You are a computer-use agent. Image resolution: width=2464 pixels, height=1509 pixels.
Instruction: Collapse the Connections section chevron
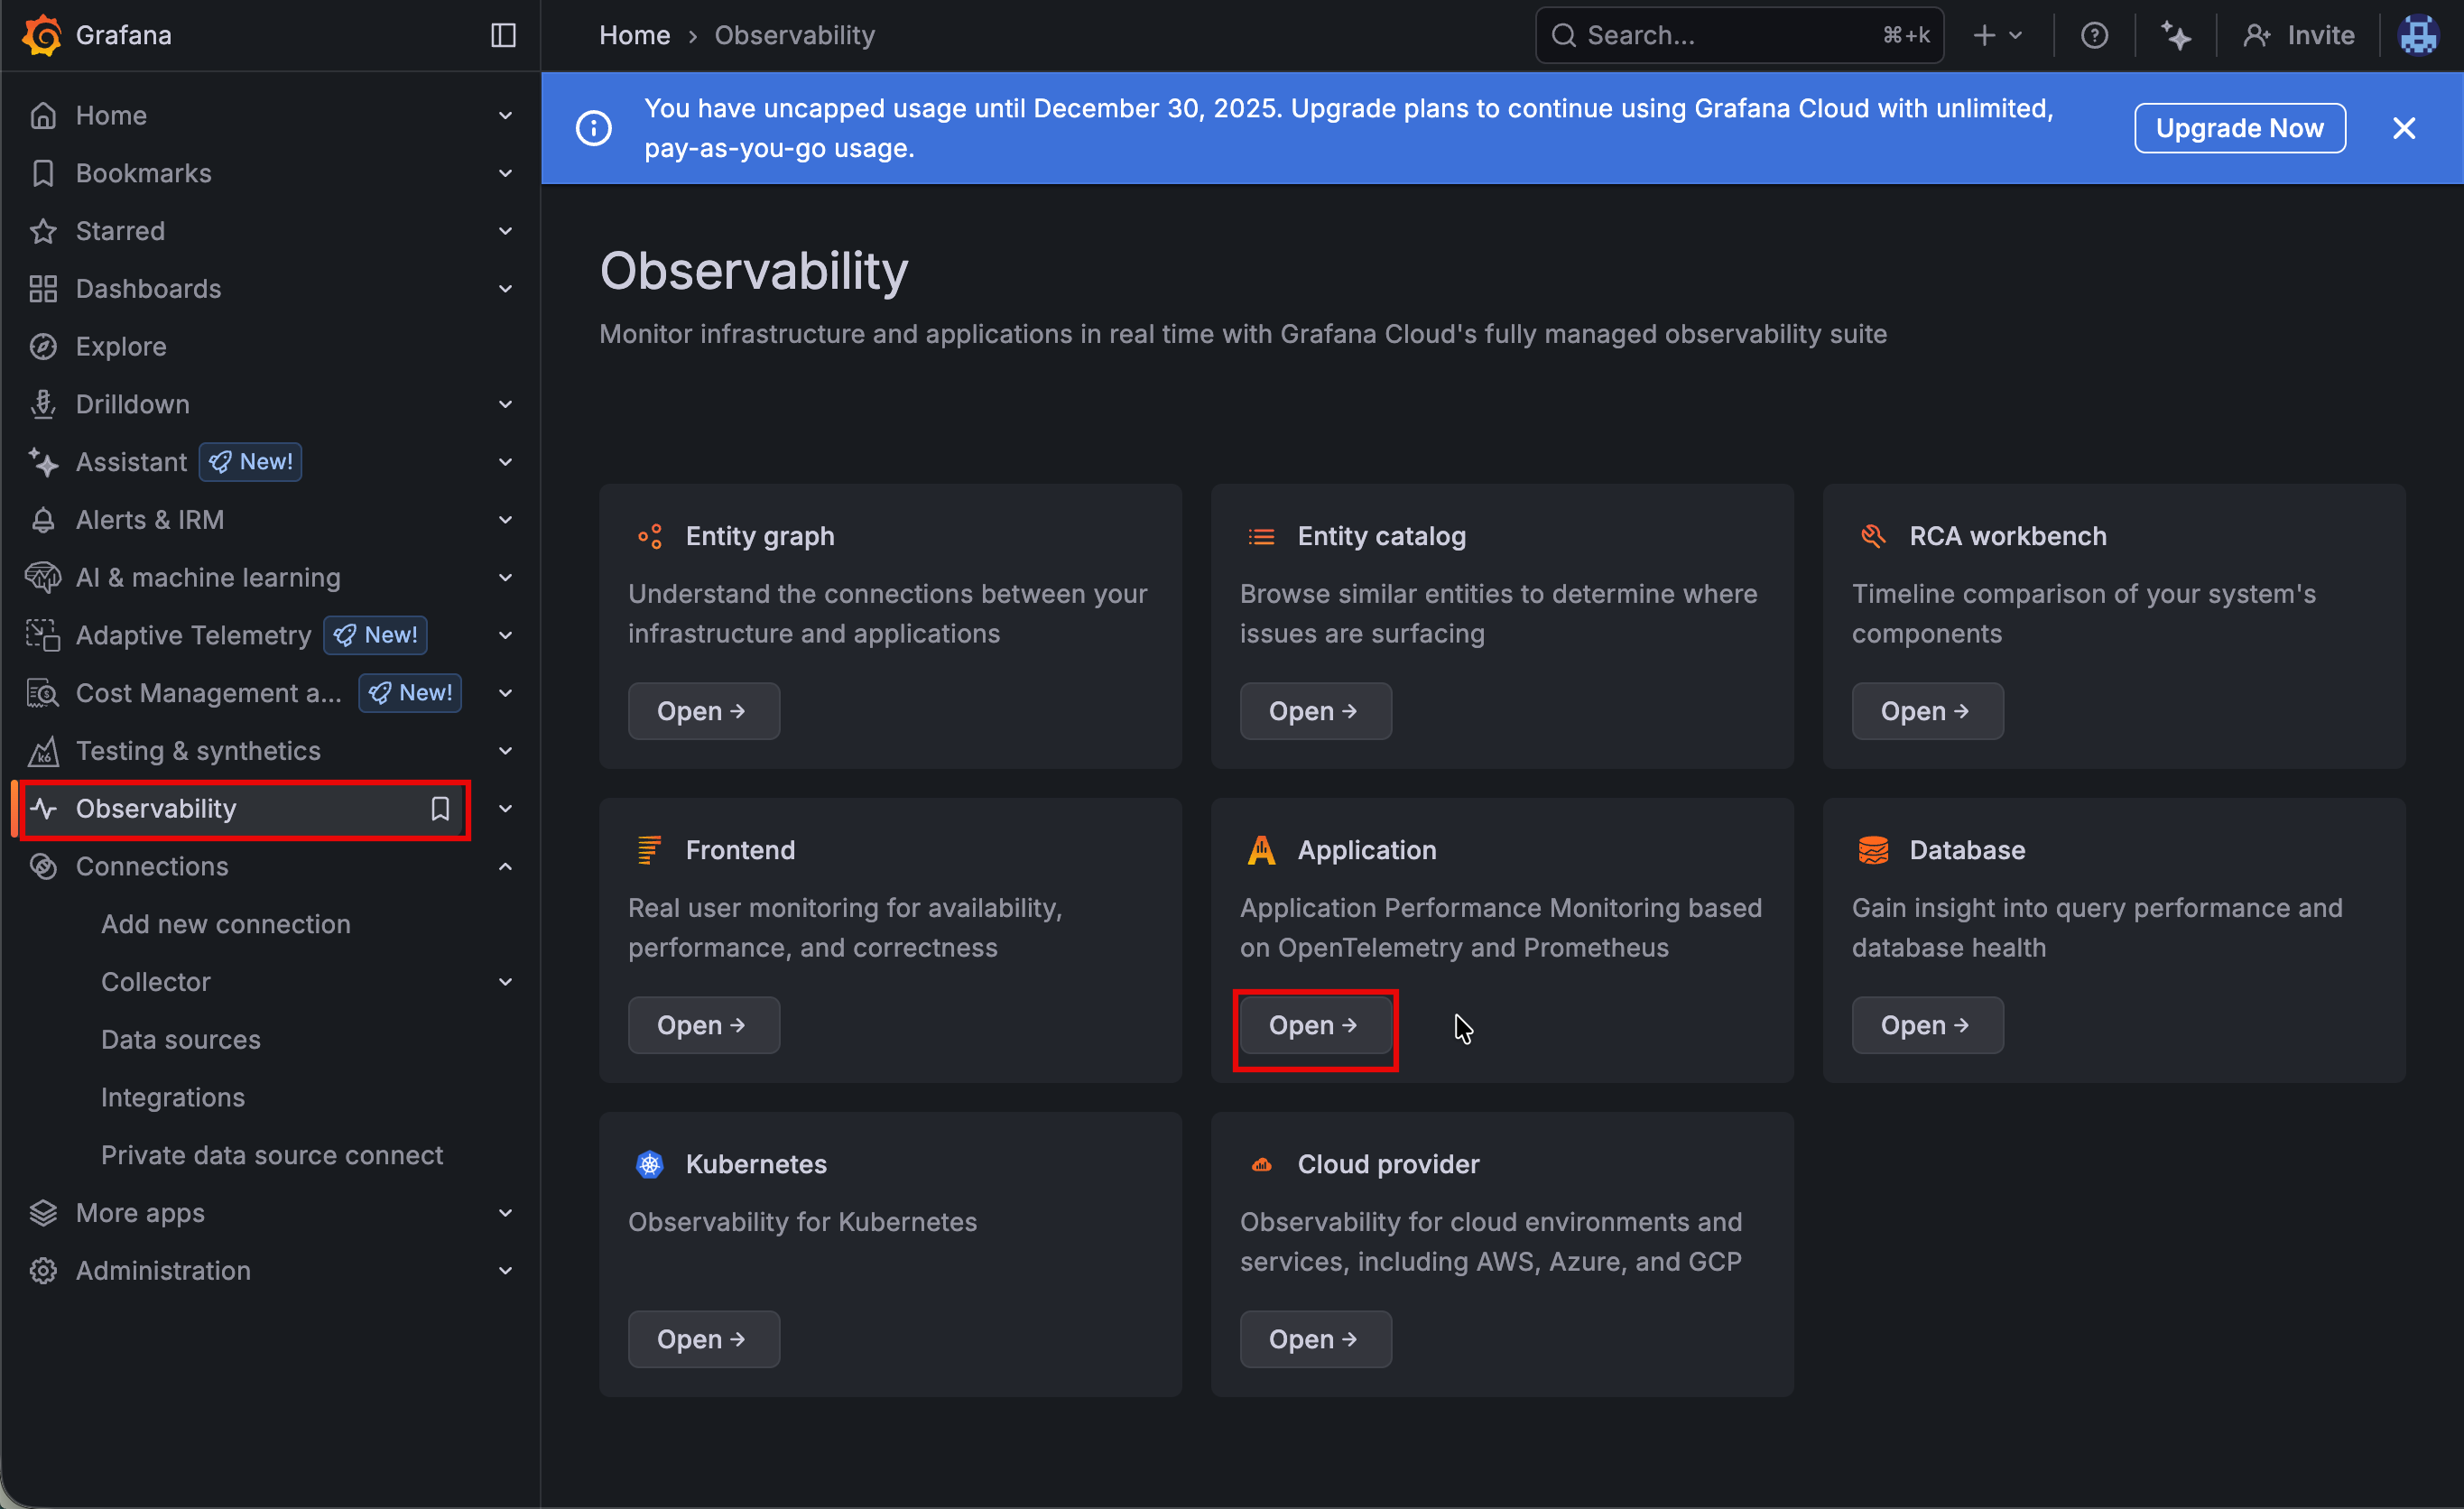(506, 867)
